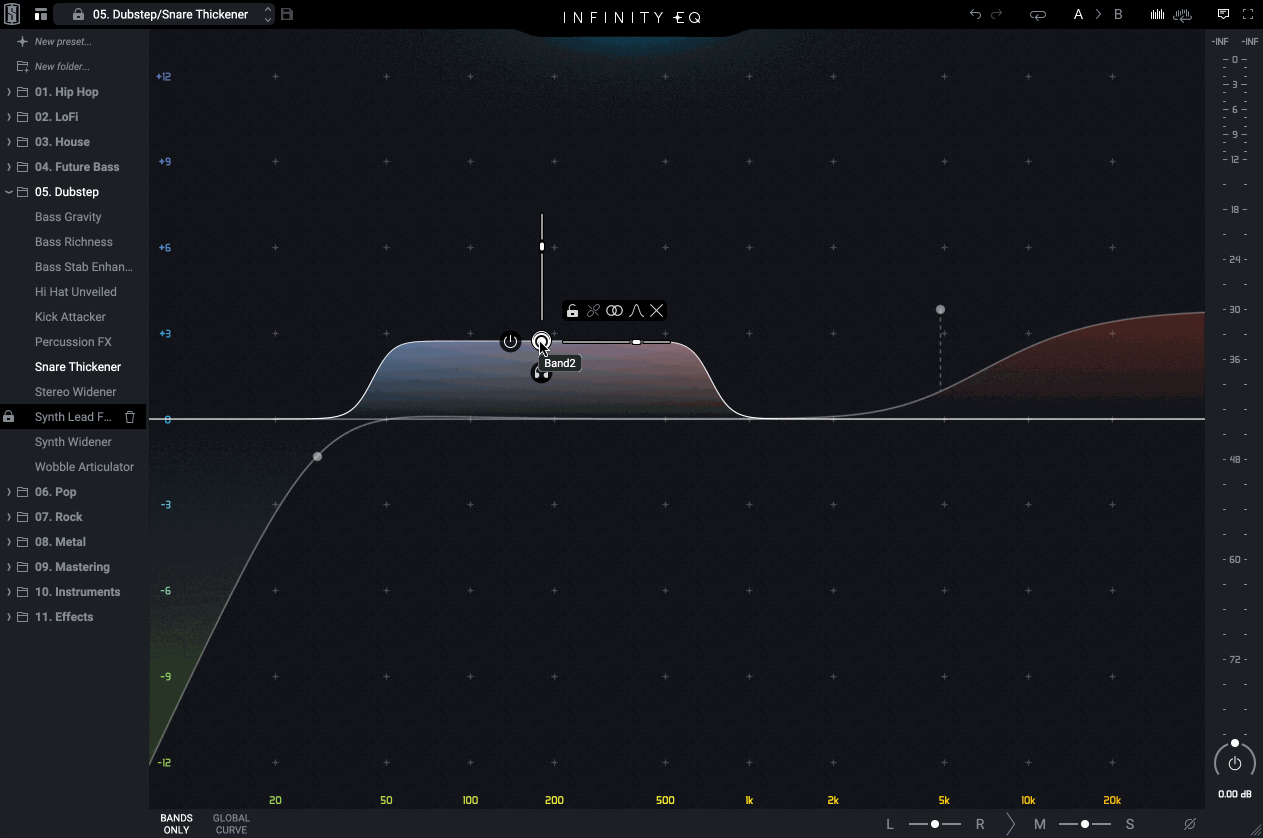The height and width of the screenshot is (838, 1263).
Task: Click the redo arrow icon
Action: pyautogui.click(x=996, y=15)
